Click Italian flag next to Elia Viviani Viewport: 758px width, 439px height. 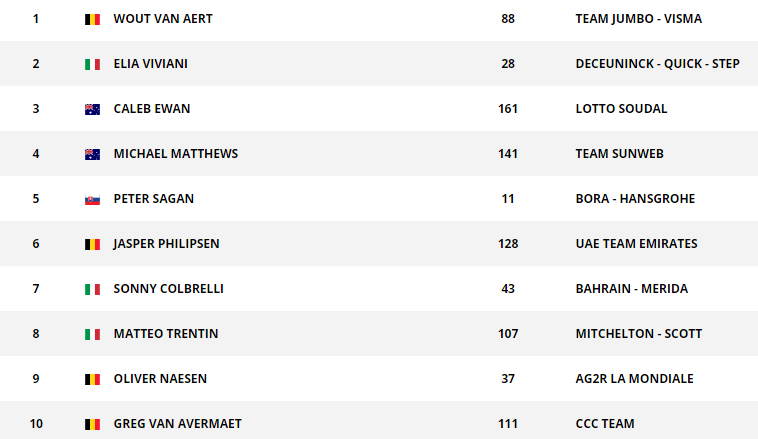point(92,64)
